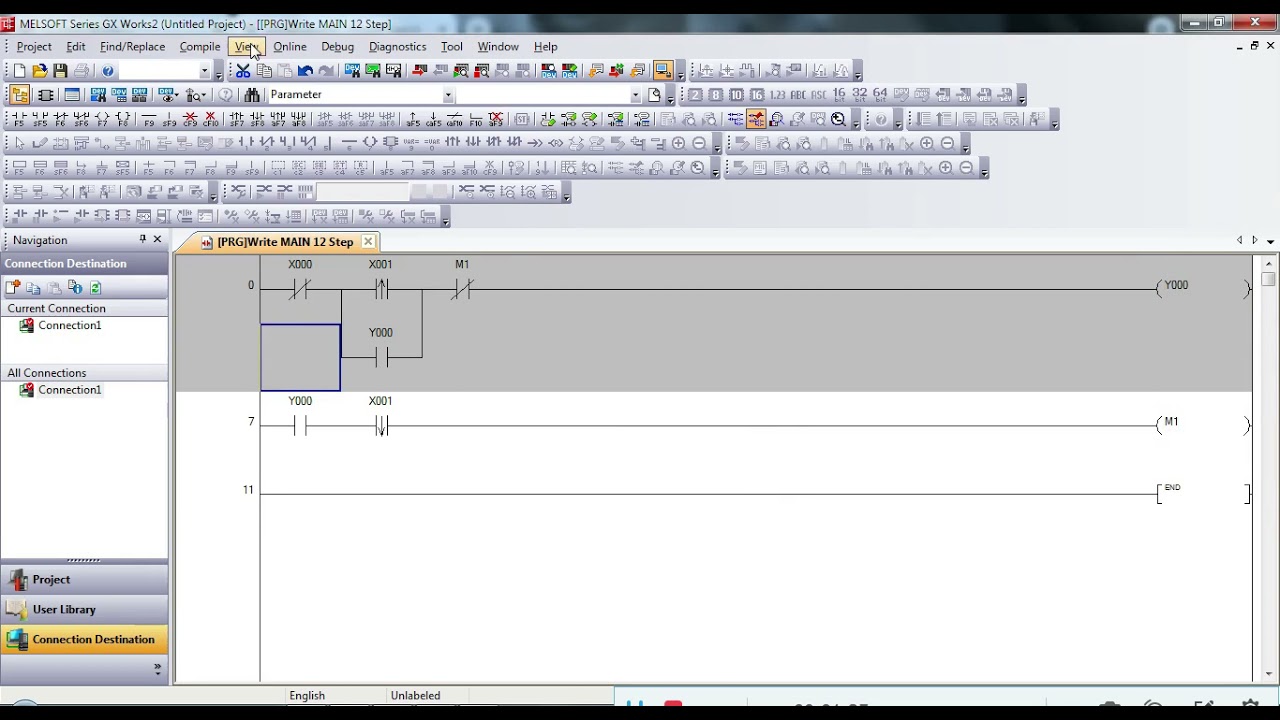
Task: Open the Compile menu
Action: click(200, 46)
